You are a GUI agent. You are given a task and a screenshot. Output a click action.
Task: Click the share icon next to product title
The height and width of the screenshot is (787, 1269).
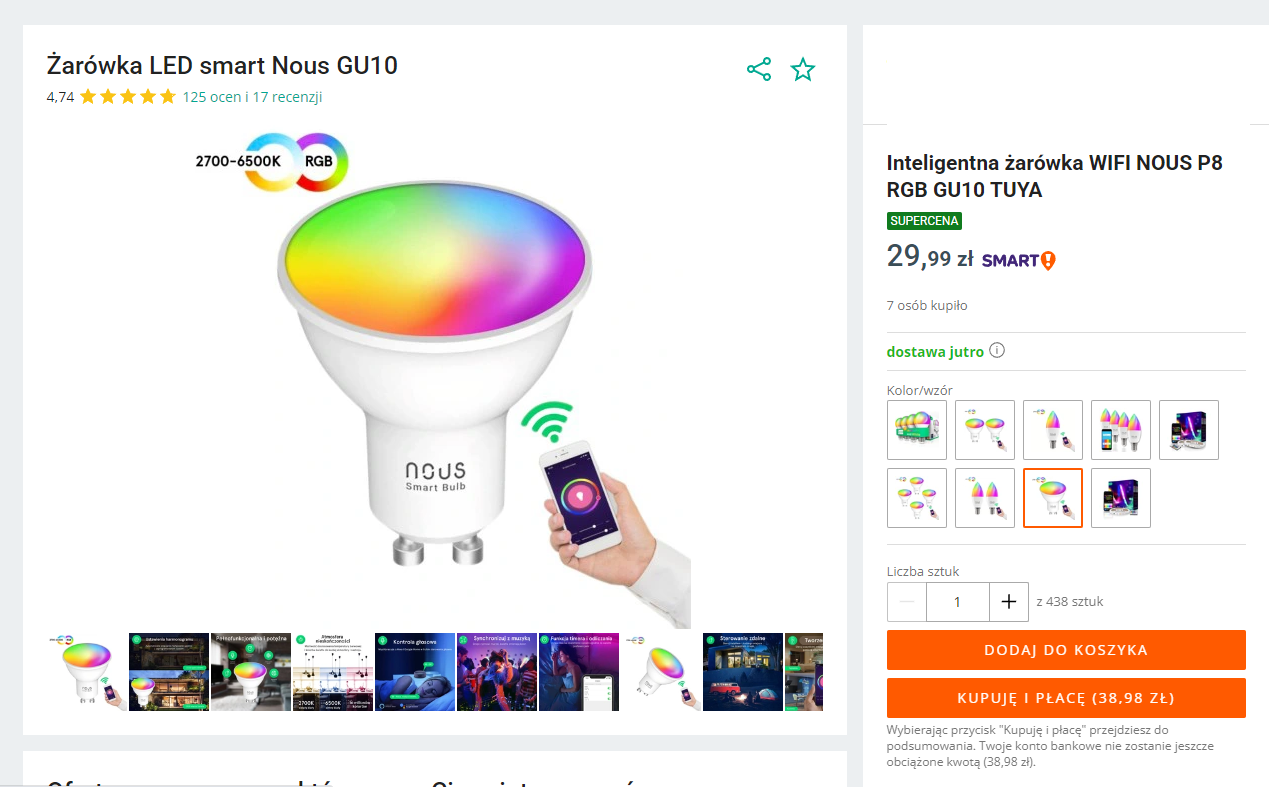[x=759, y=68]
